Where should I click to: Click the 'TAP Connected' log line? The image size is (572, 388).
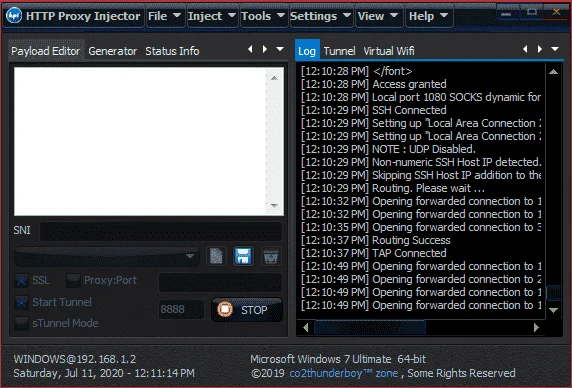374,253
